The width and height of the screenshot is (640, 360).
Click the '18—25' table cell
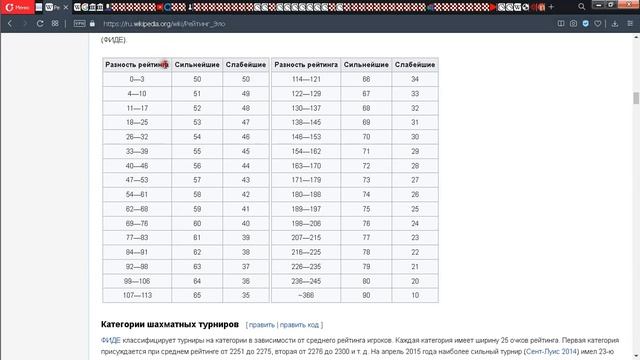coord(137,122)
